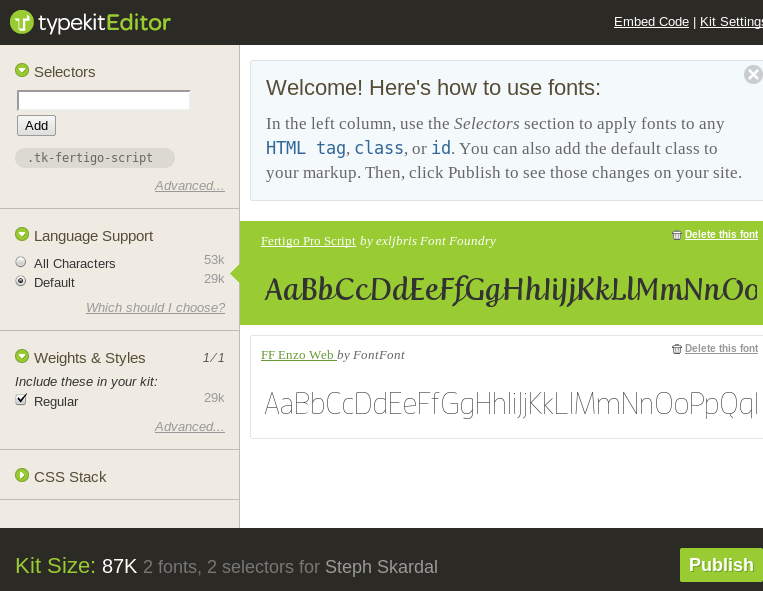Publish the kit
This screenshot has width=763, height=591.
click(x=721, y=565)
